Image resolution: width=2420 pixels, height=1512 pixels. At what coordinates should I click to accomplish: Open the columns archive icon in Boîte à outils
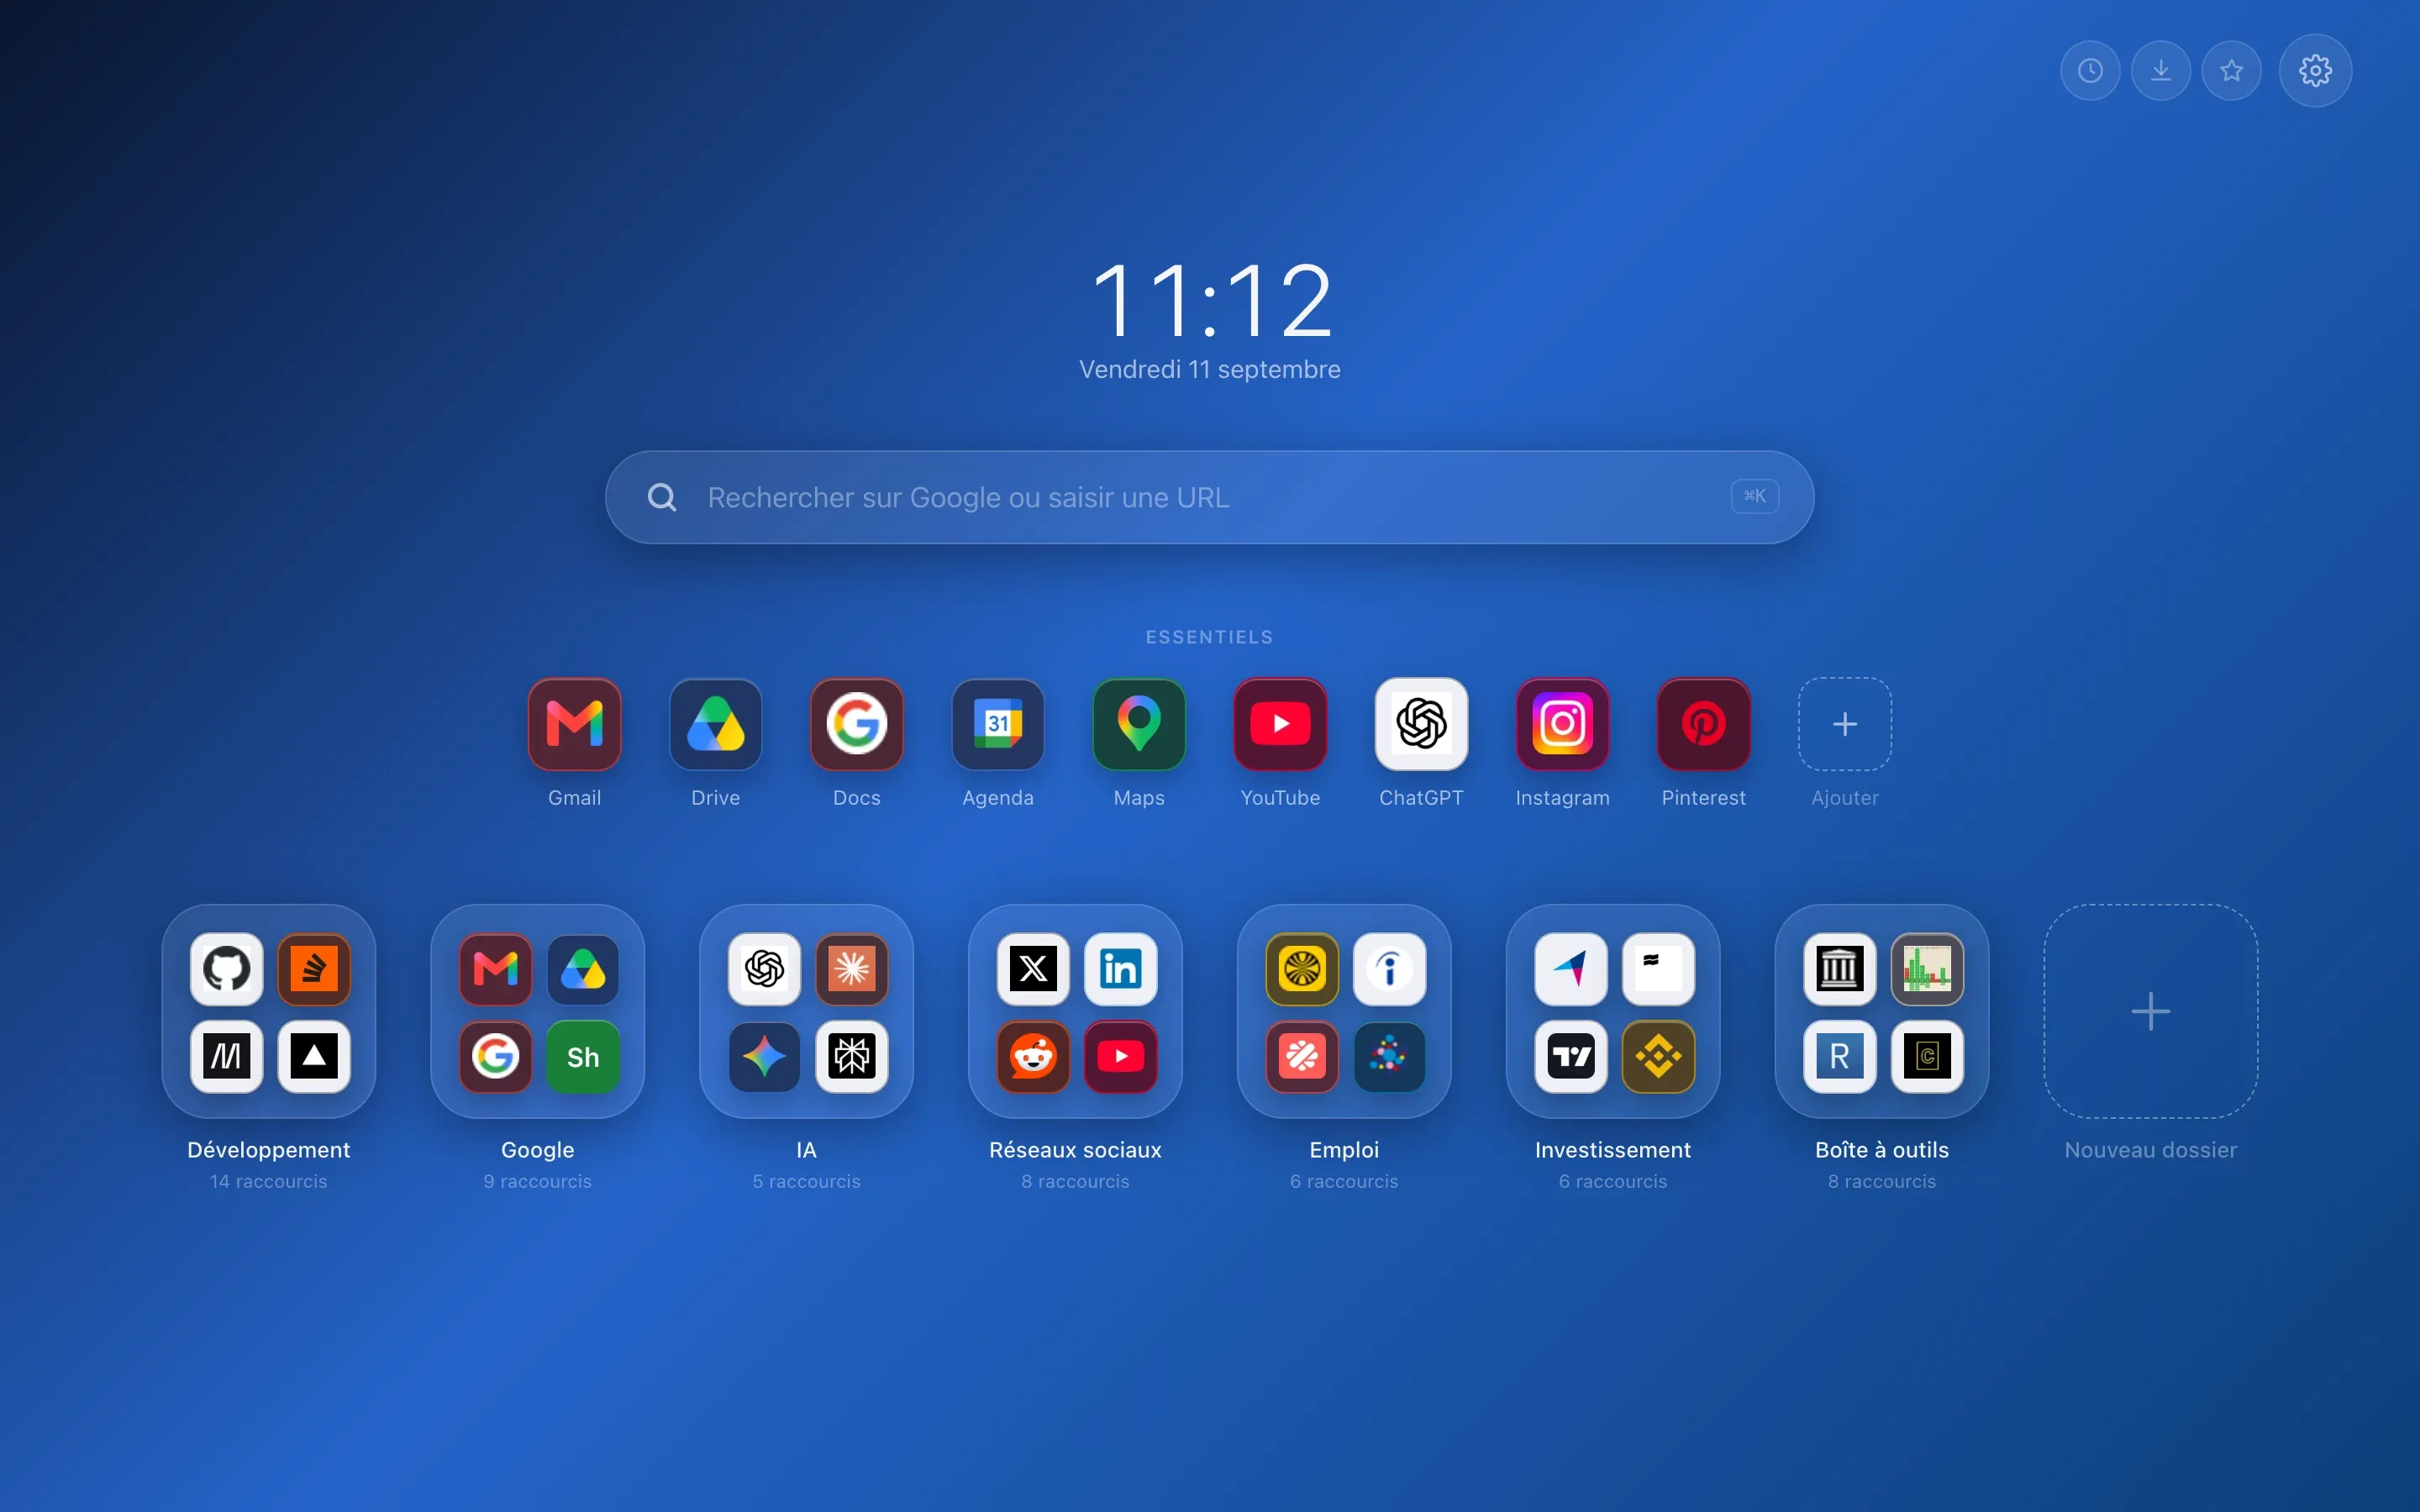coord(1840,969)
